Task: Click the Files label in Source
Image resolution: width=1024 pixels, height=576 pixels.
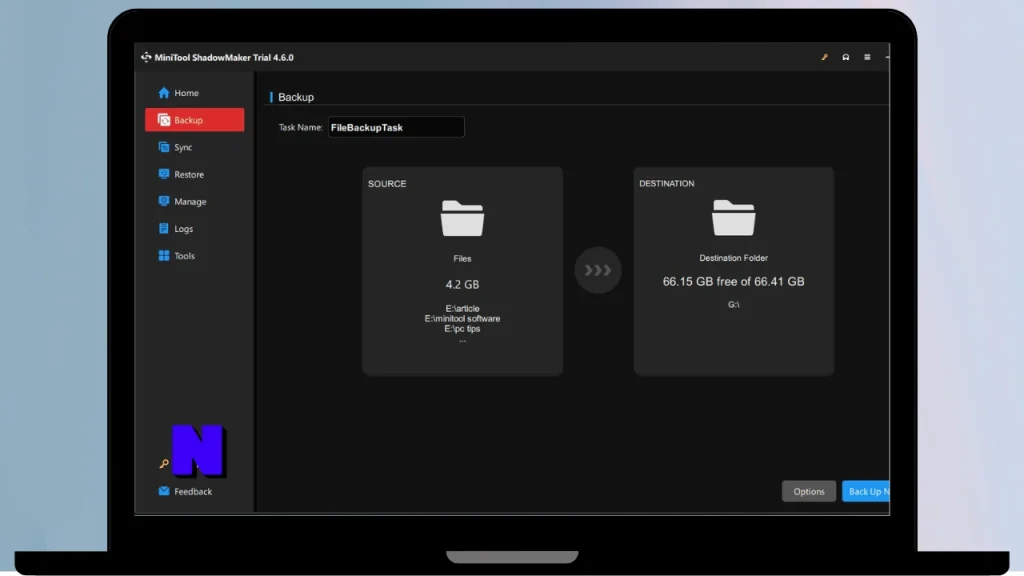Action: point(462,259)
